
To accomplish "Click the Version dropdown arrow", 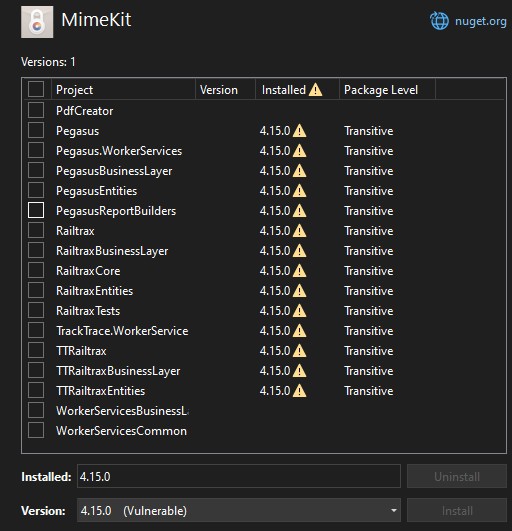I will (x=393, y=510).
